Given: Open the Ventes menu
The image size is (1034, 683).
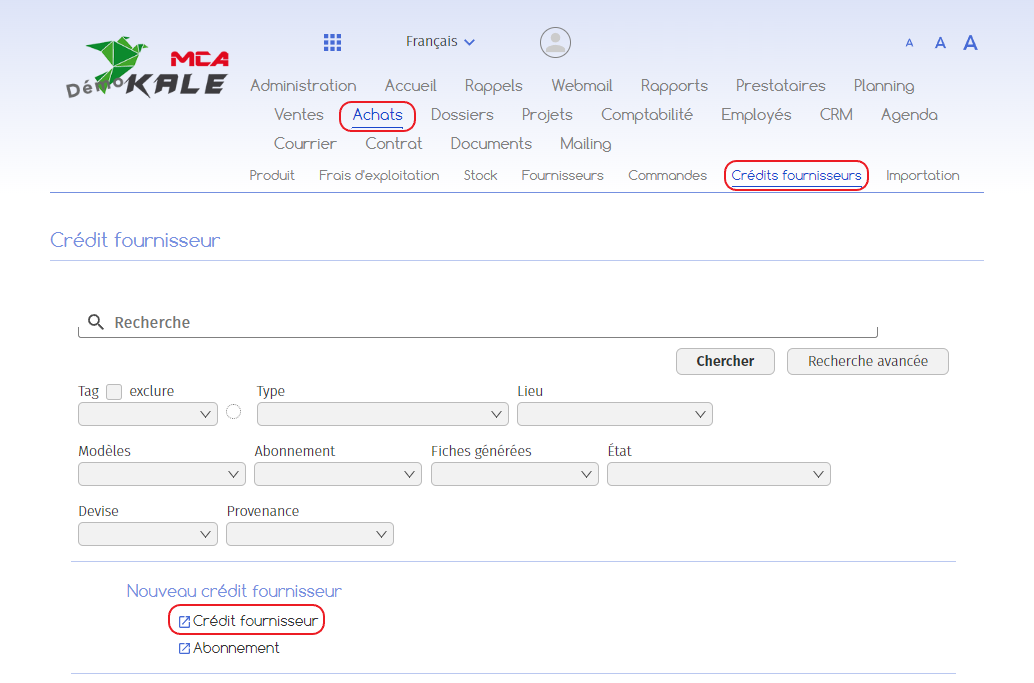Looking at the screenshot, I should pos(298,114).
